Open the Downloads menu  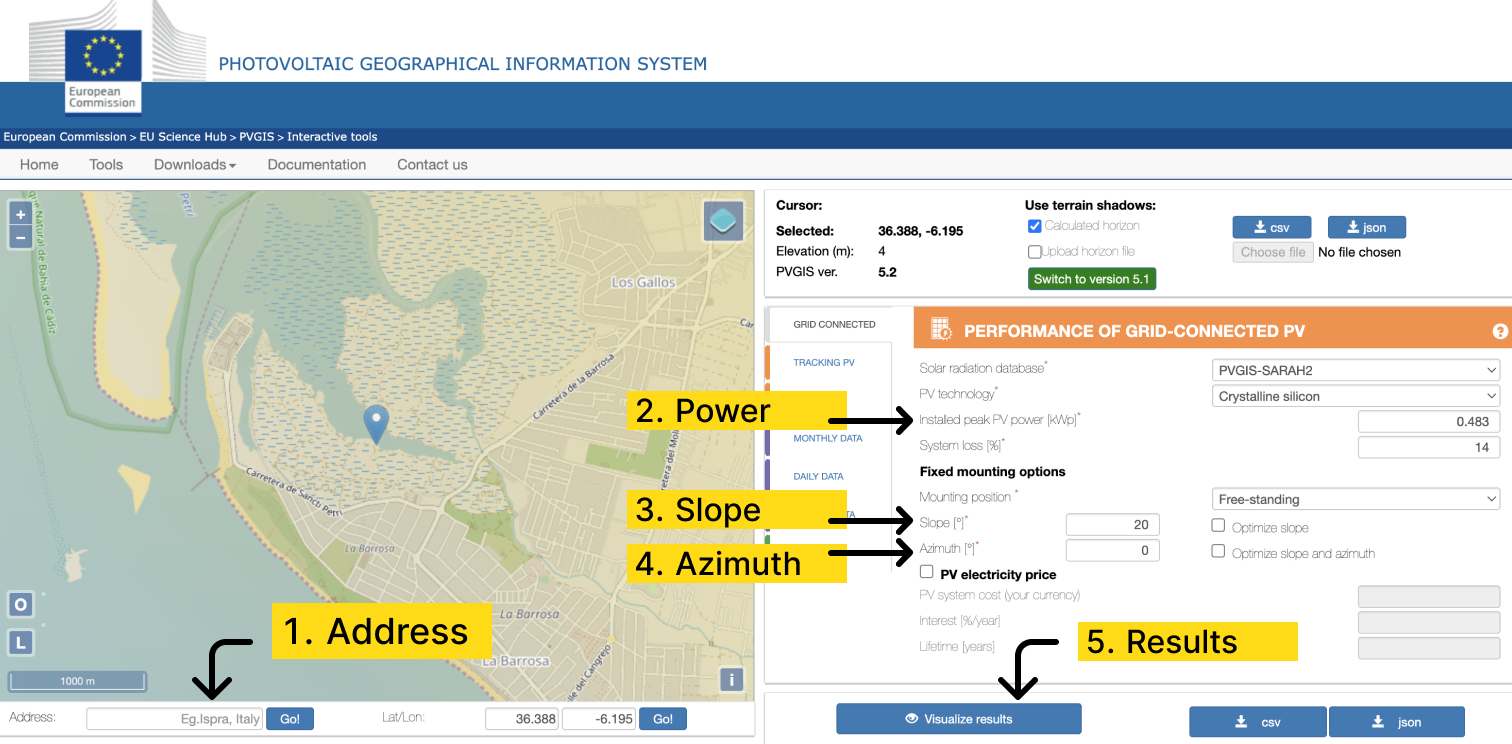coord(194,164)
